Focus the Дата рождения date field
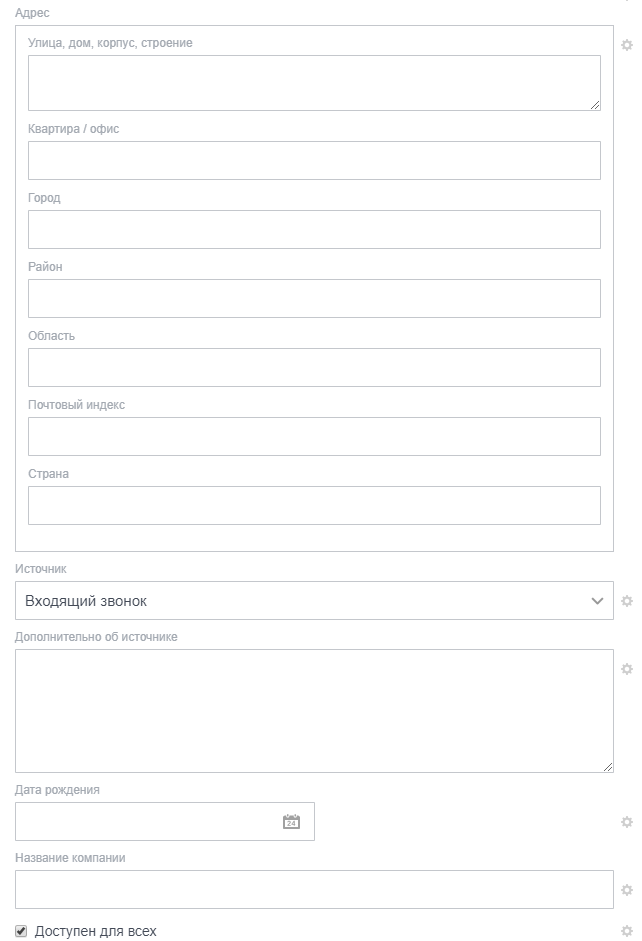Viewport: 642px width, 941px height. 145,822
